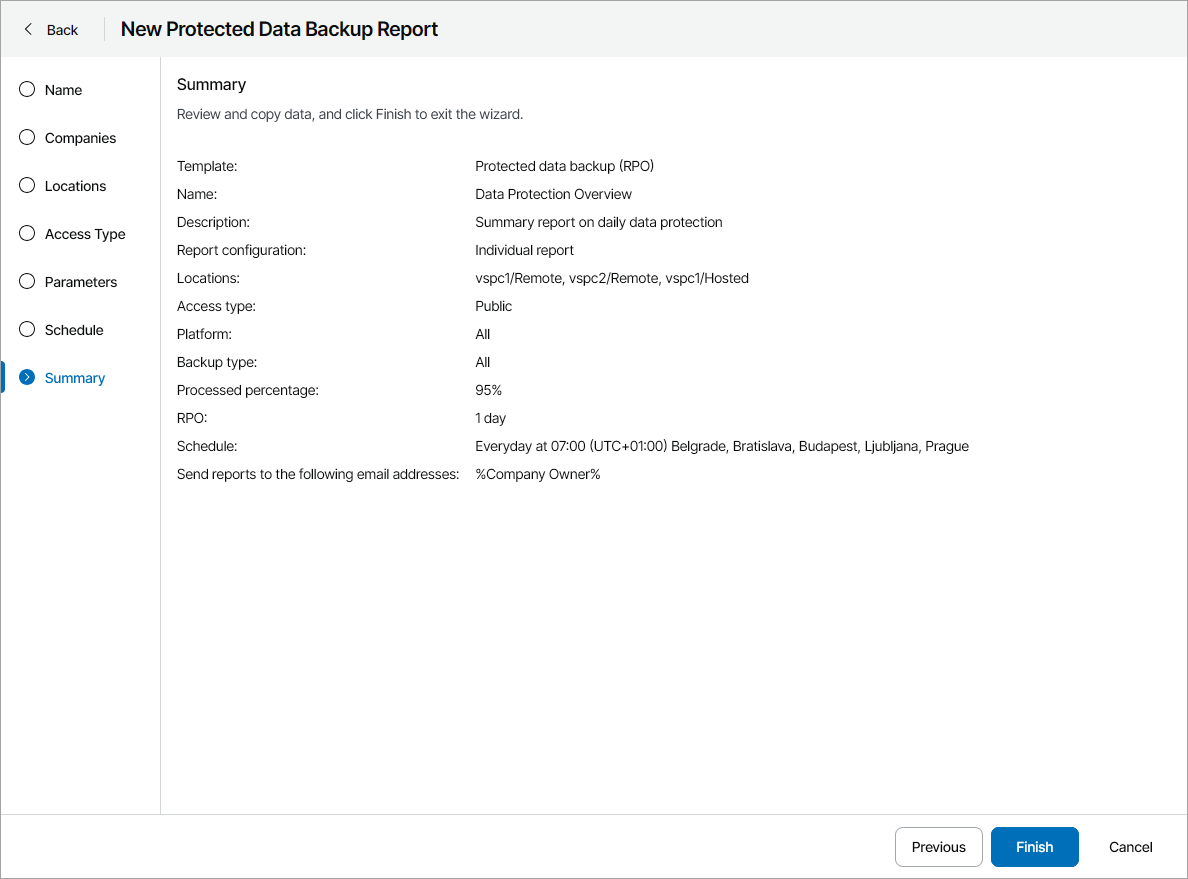This screenshot has width=1188, height=879.
Task: Click the schedule time value text
Action: click(x=722, y=445)
